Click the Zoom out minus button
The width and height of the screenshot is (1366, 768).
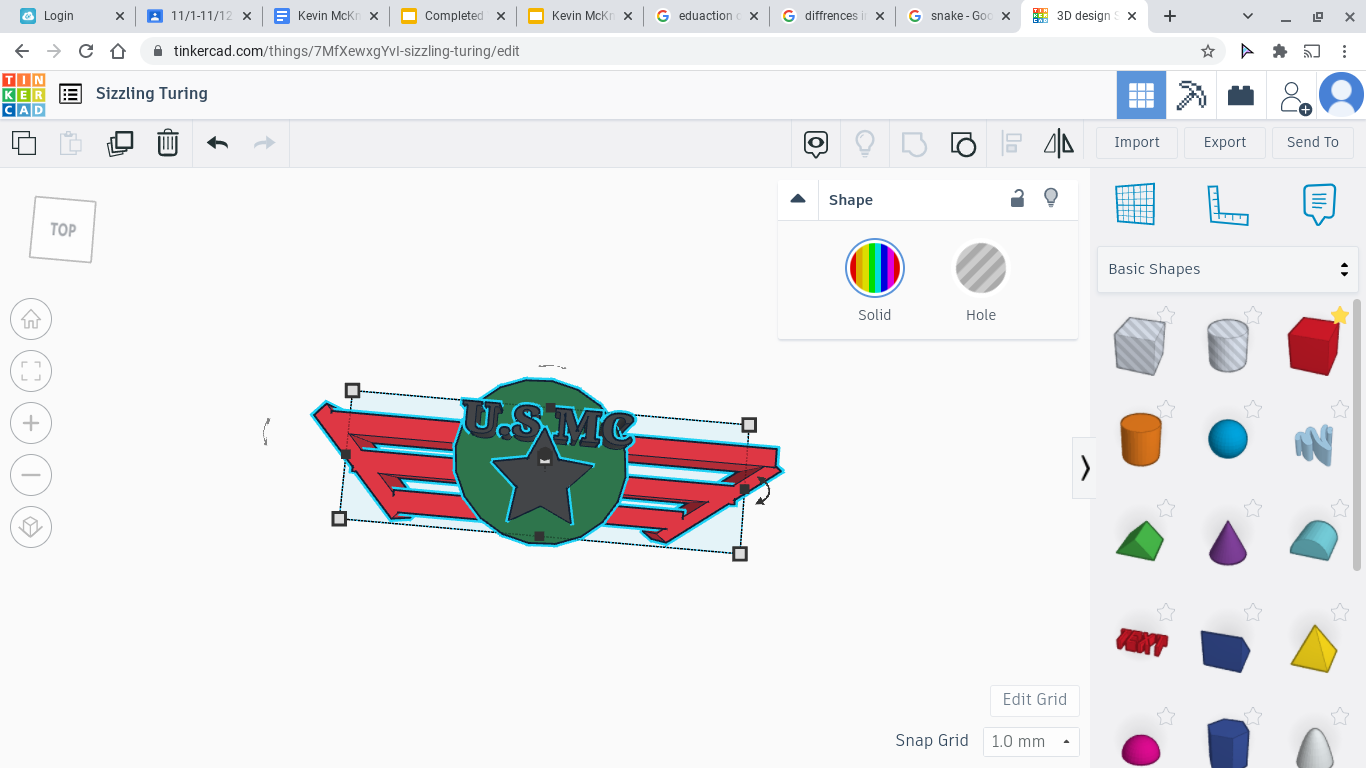tap(31, 475)
